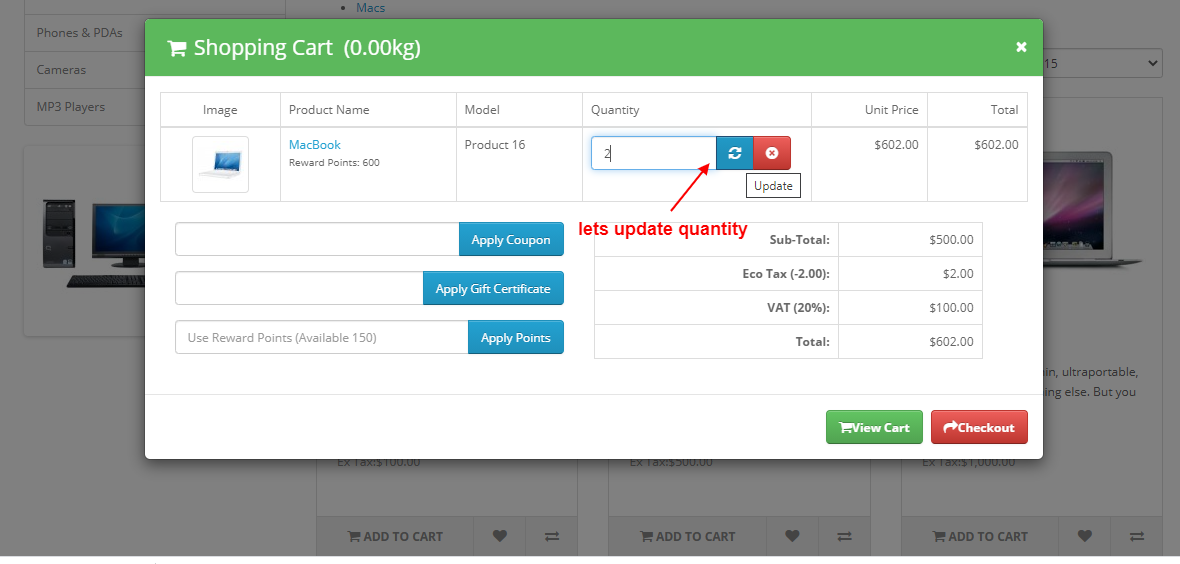The width and height of the screenshot is (1180, 564).
Task: Click the 'Unit Price' column header
Action: [891, 110]
